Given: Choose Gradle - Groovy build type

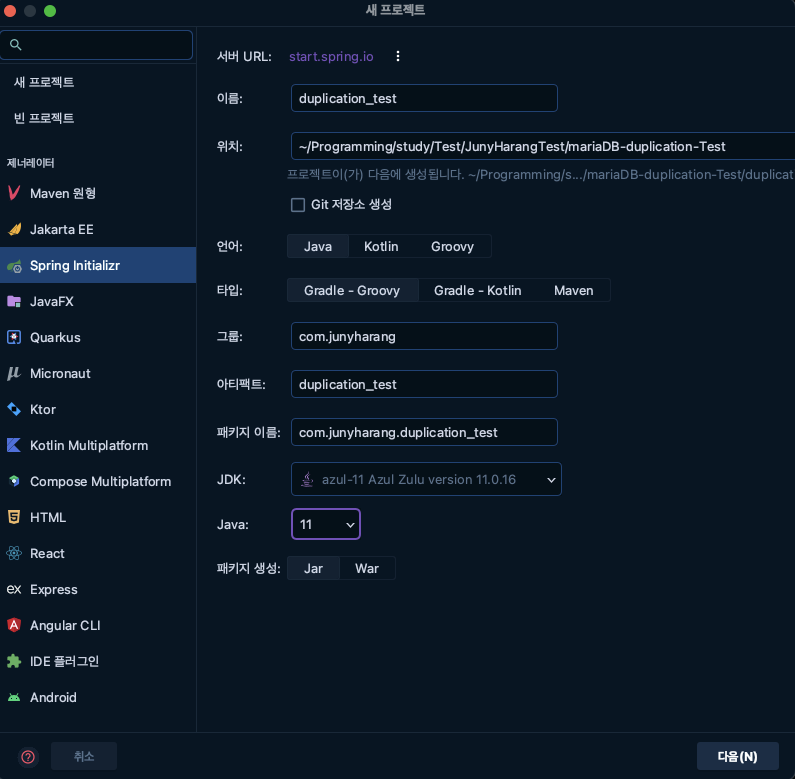Looking at the screenshot, I should (352, 291).
